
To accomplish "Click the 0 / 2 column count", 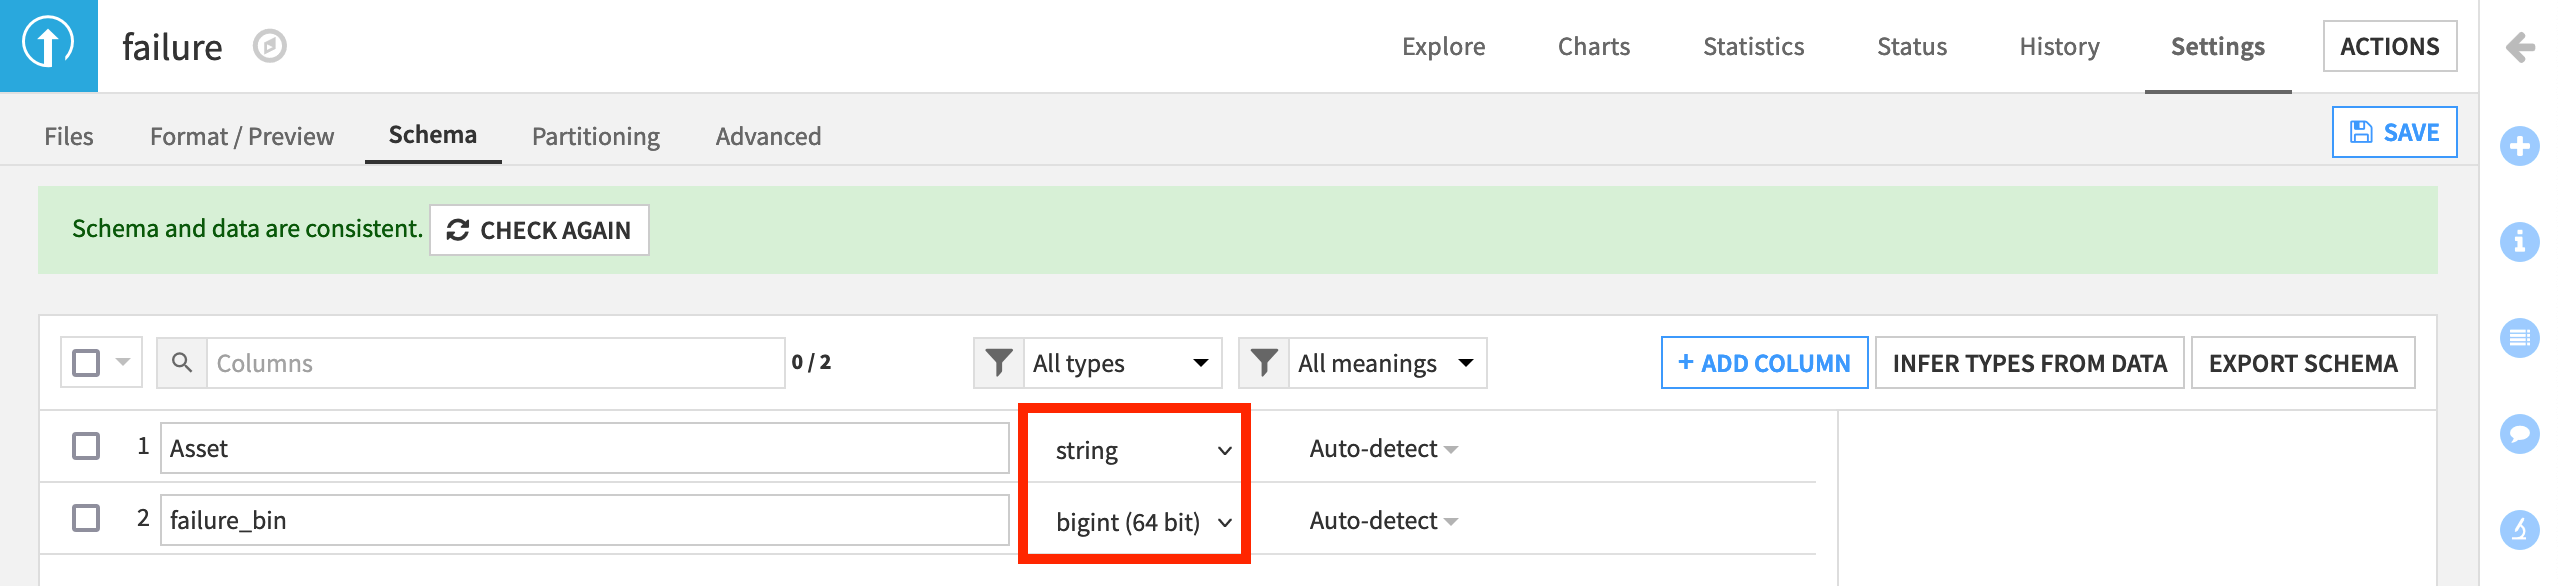I will click(811, 362).
